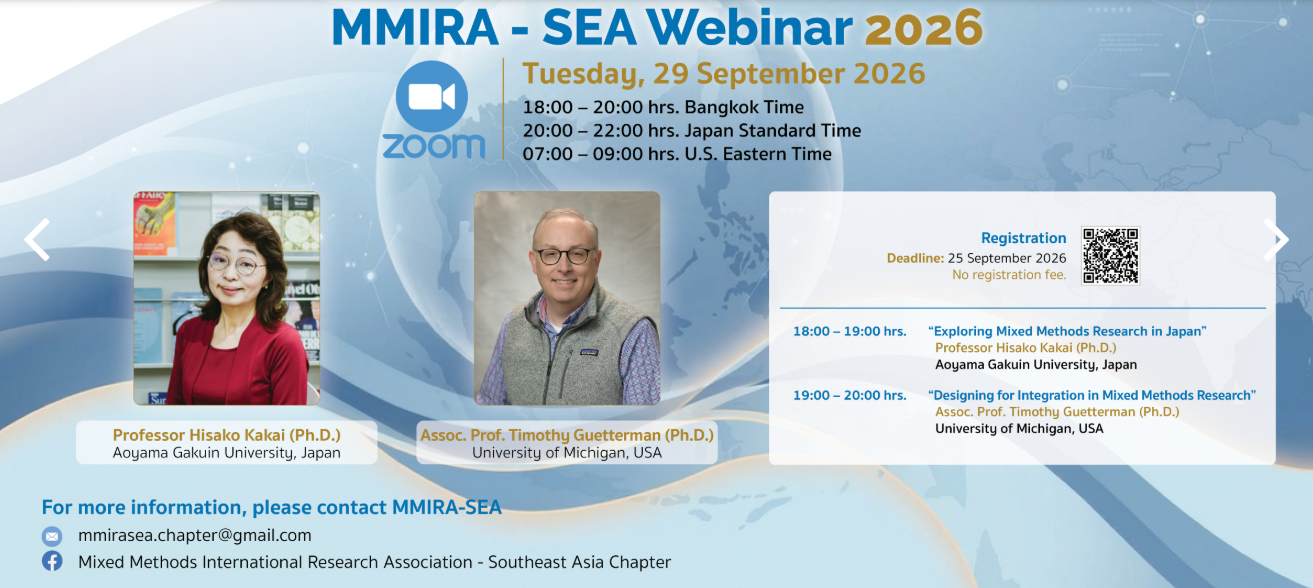Click the 18:00 – 19:00 hrs. schedule time
The width and height of the screenshot is (1313, 588).
[x=850, y=331]
